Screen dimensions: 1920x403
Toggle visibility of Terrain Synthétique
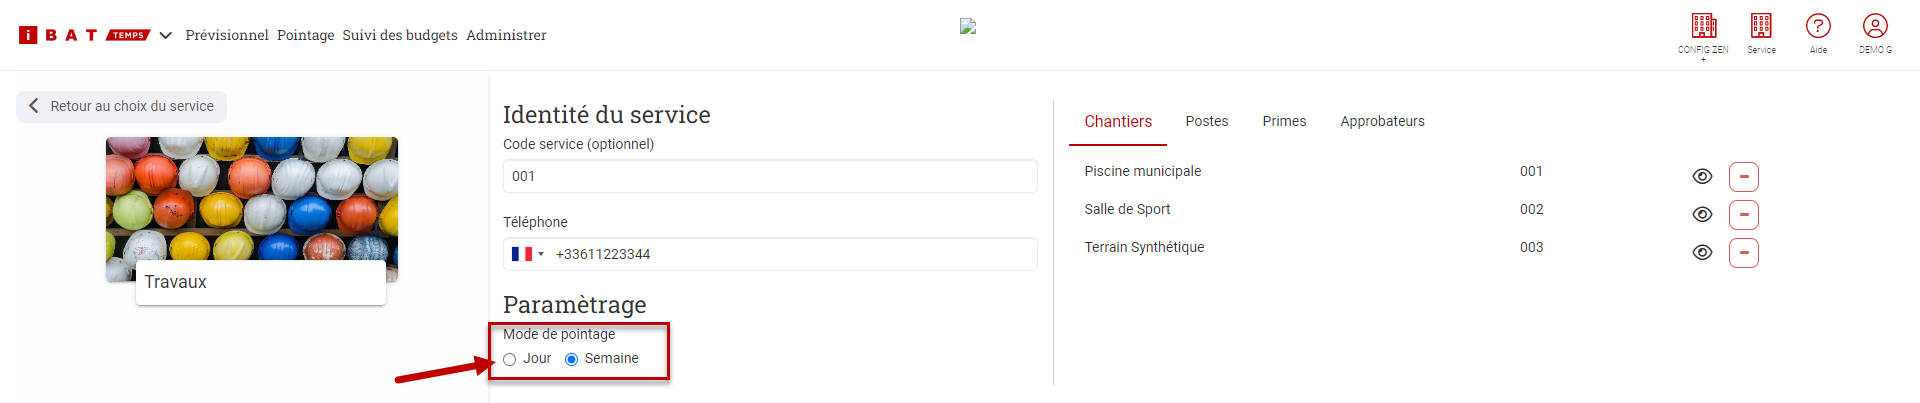pyautogui.click(x=1702, y=253)
